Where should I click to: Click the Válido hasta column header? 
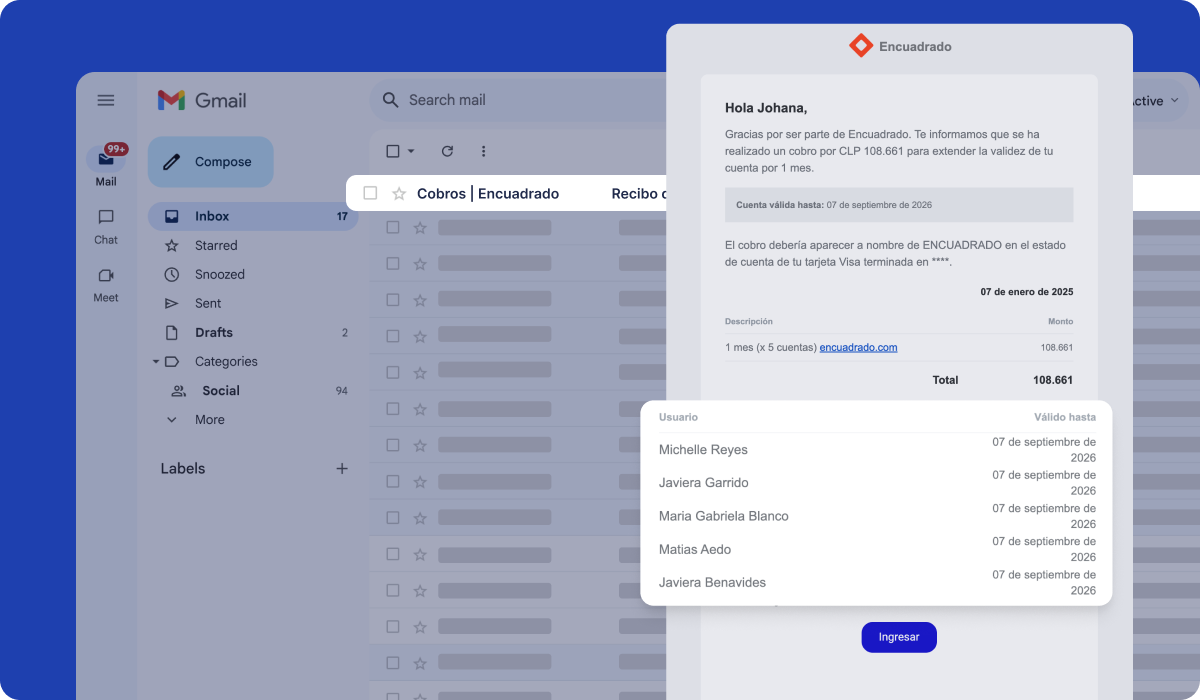click(1065, 417)
